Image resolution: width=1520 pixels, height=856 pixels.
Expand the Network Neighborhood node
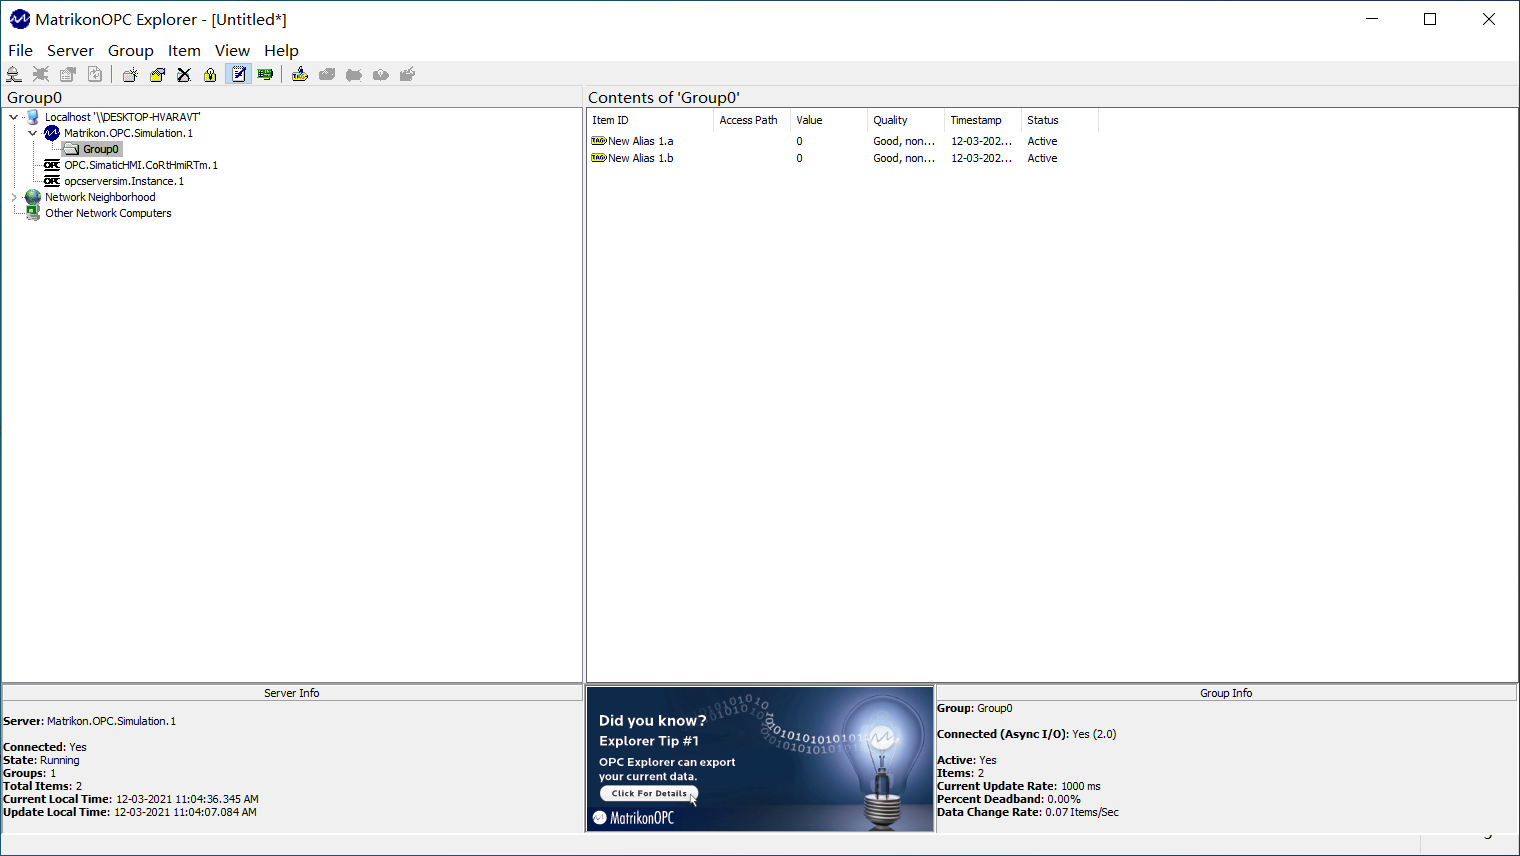(13, 197)
